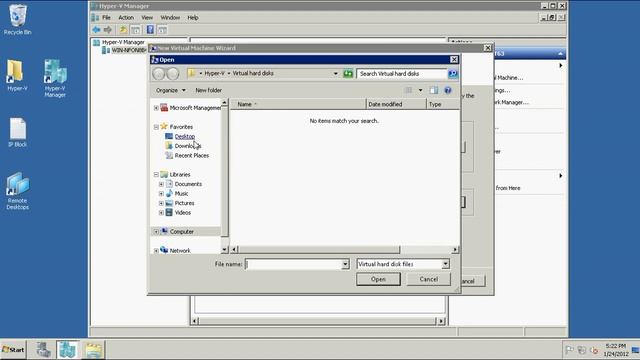Click navigation pane scroll down arrow
640x360 pixels.
pyautogui.click(x=224, y=250)
